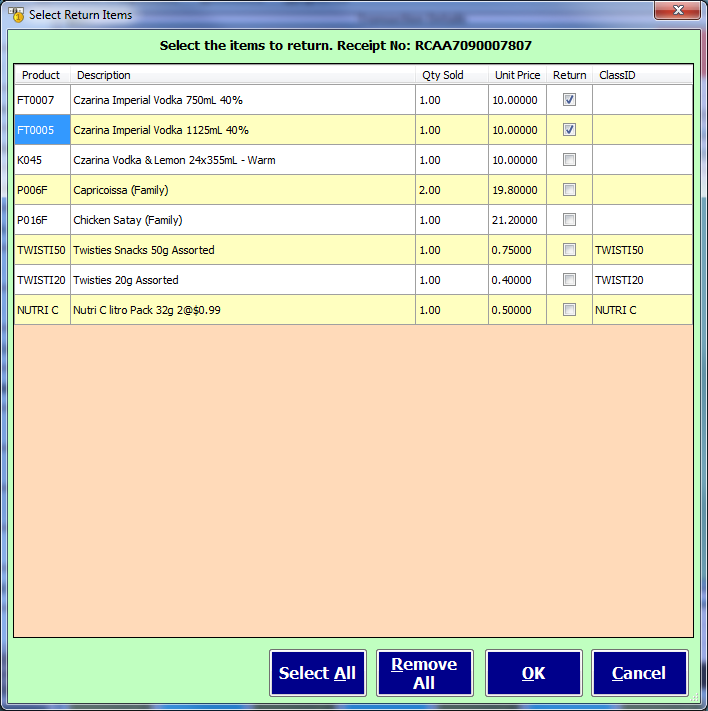Screen dimensions: 708x711
Task: Click the Product column header
Action: click(42, 75)
